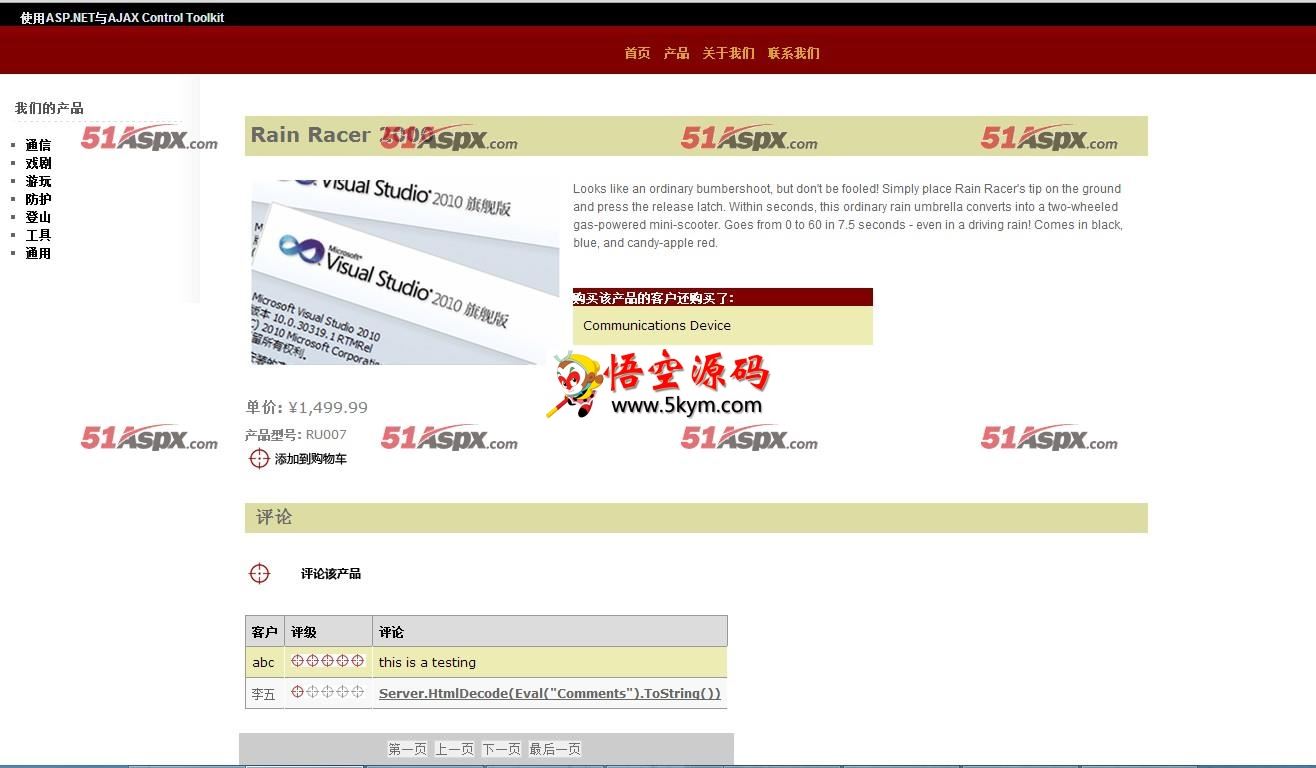The width and height of the screenshot is (1316, 768).
Task: Click the crosshair icon beside 评论该产品
Action: click(259, 573)
